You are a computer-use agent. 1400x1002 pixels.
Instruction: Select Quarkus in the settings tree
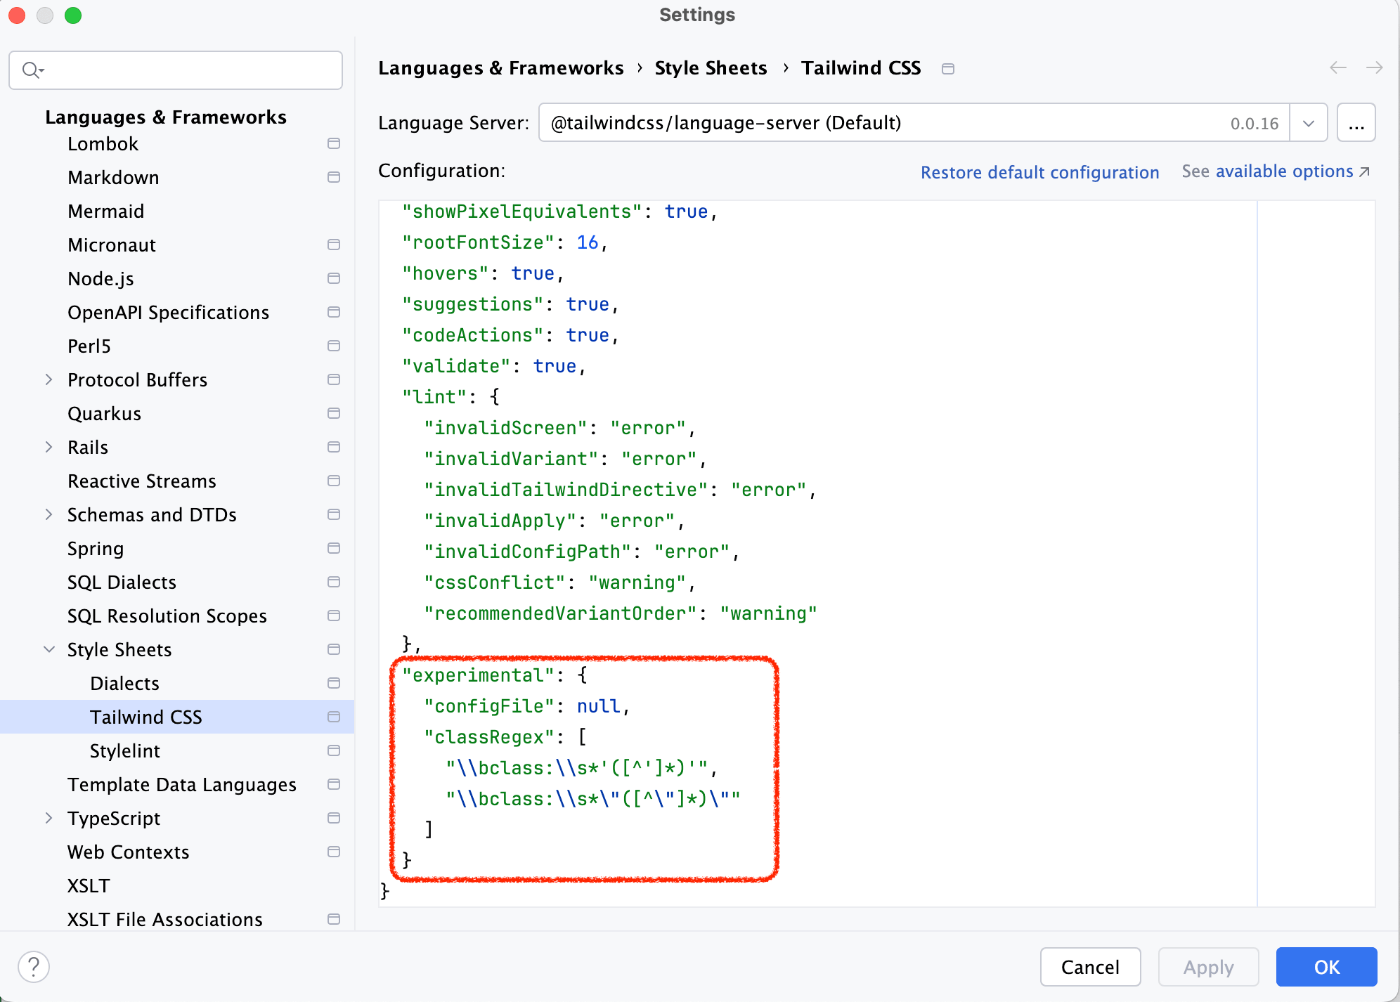coord(104,413)
